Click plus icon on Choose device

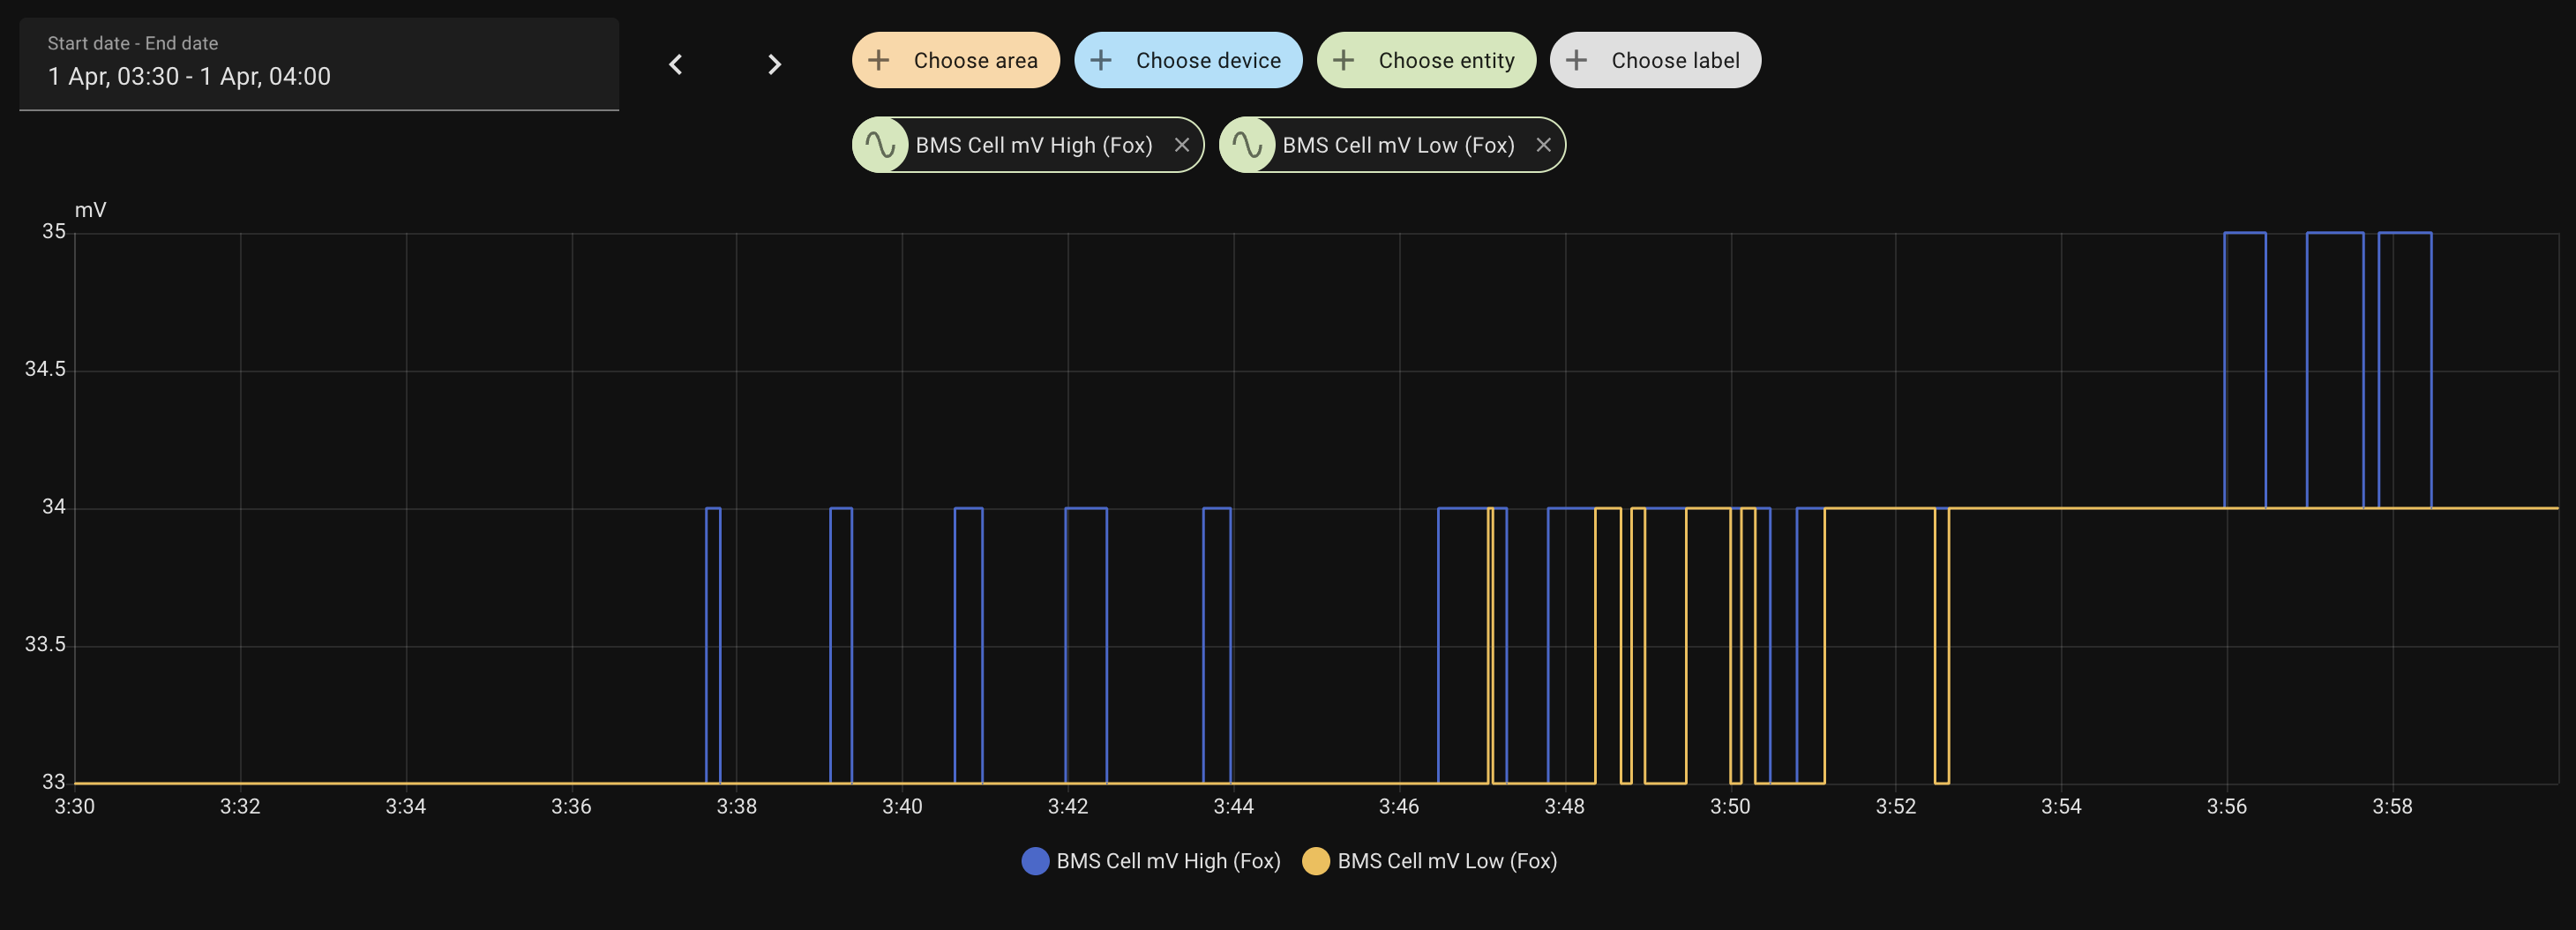pos(1100,61)
